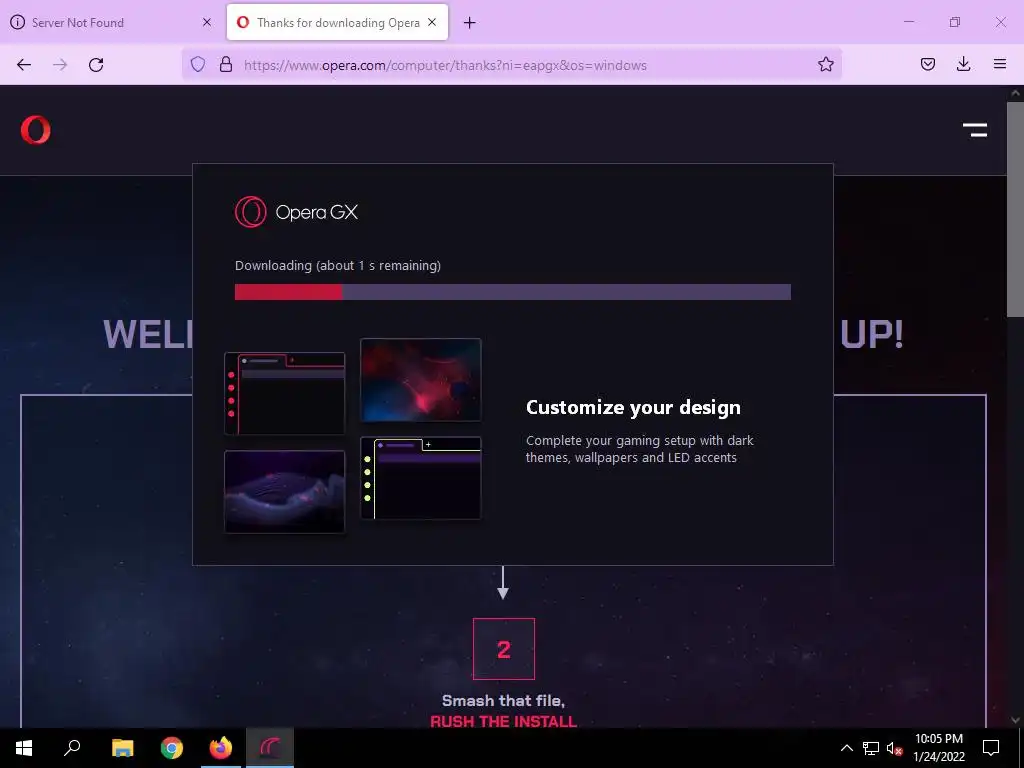
Task: Click the Opera GX logo in installer
Action: (x=296, y=212)
